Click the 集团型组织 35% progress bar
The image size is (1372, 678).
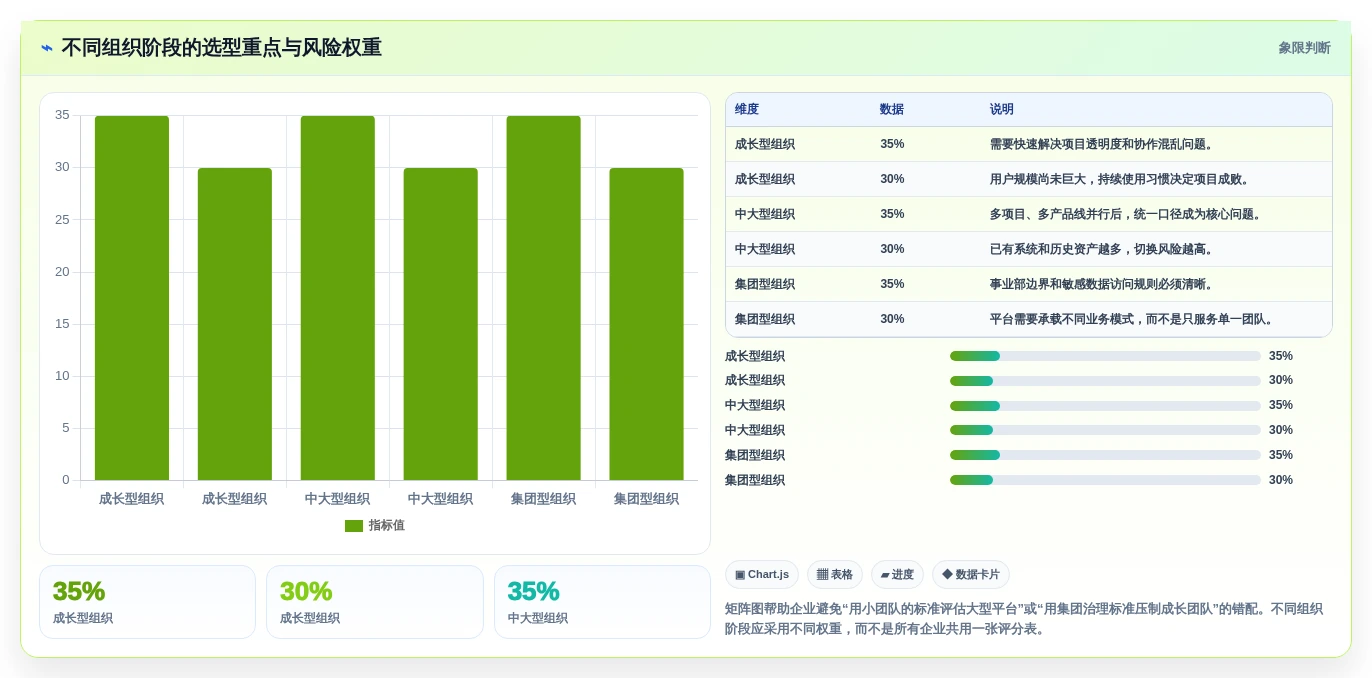1105,455
